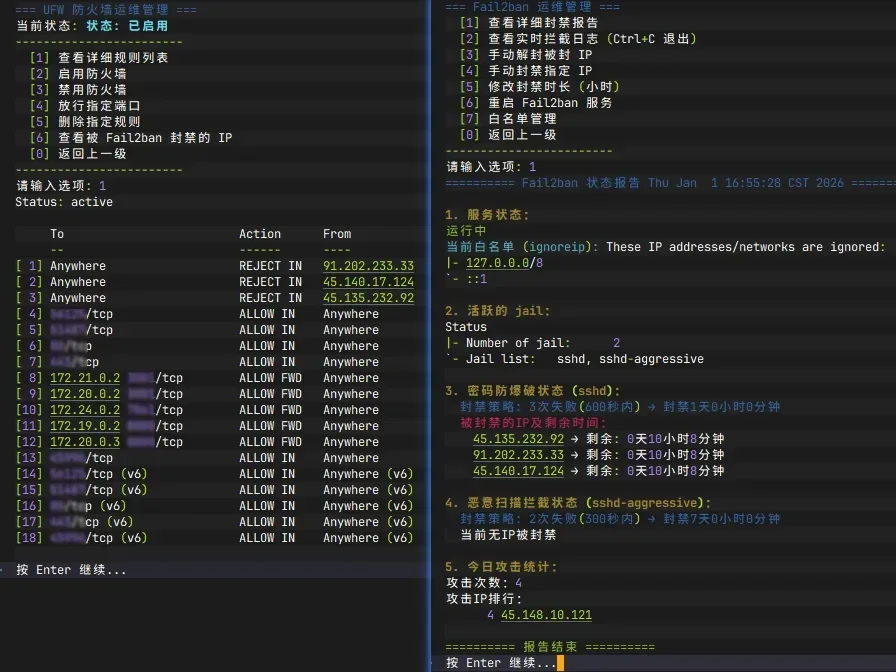Image resolution: width=896 pixels, height=672 pixels.
Task: Select UFW menu option 禁用防火墙
Action: [92, 90]
